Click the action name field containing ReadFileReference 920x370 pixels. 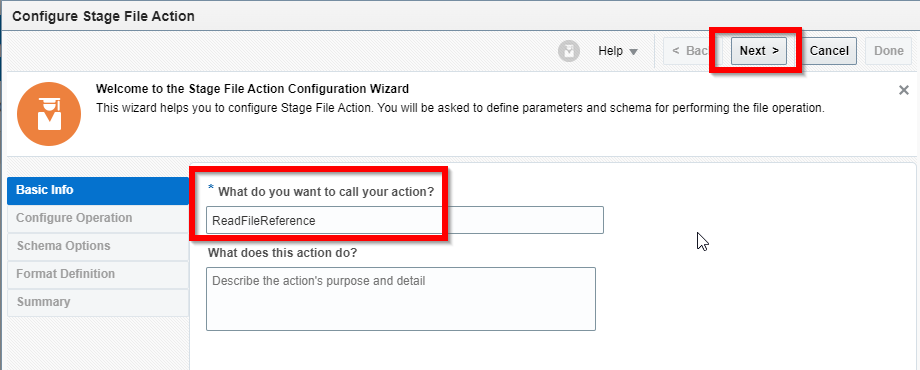404,220
